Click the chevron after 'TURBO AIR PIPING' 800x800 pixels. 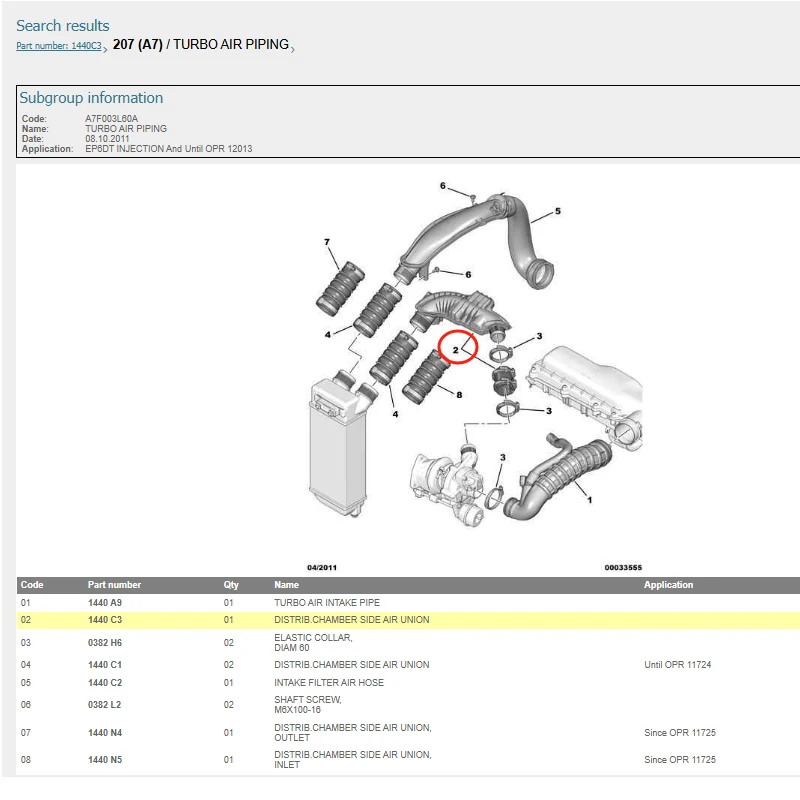point(292,48)
